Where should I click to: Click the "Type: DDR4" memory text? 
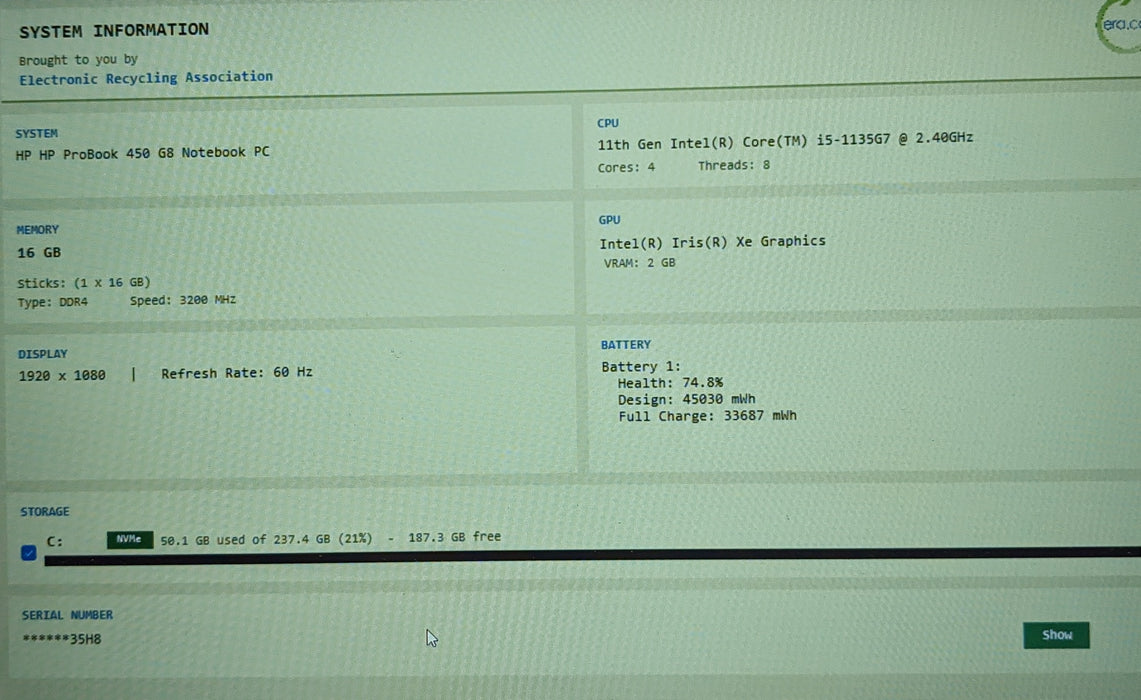click(52, 301)
